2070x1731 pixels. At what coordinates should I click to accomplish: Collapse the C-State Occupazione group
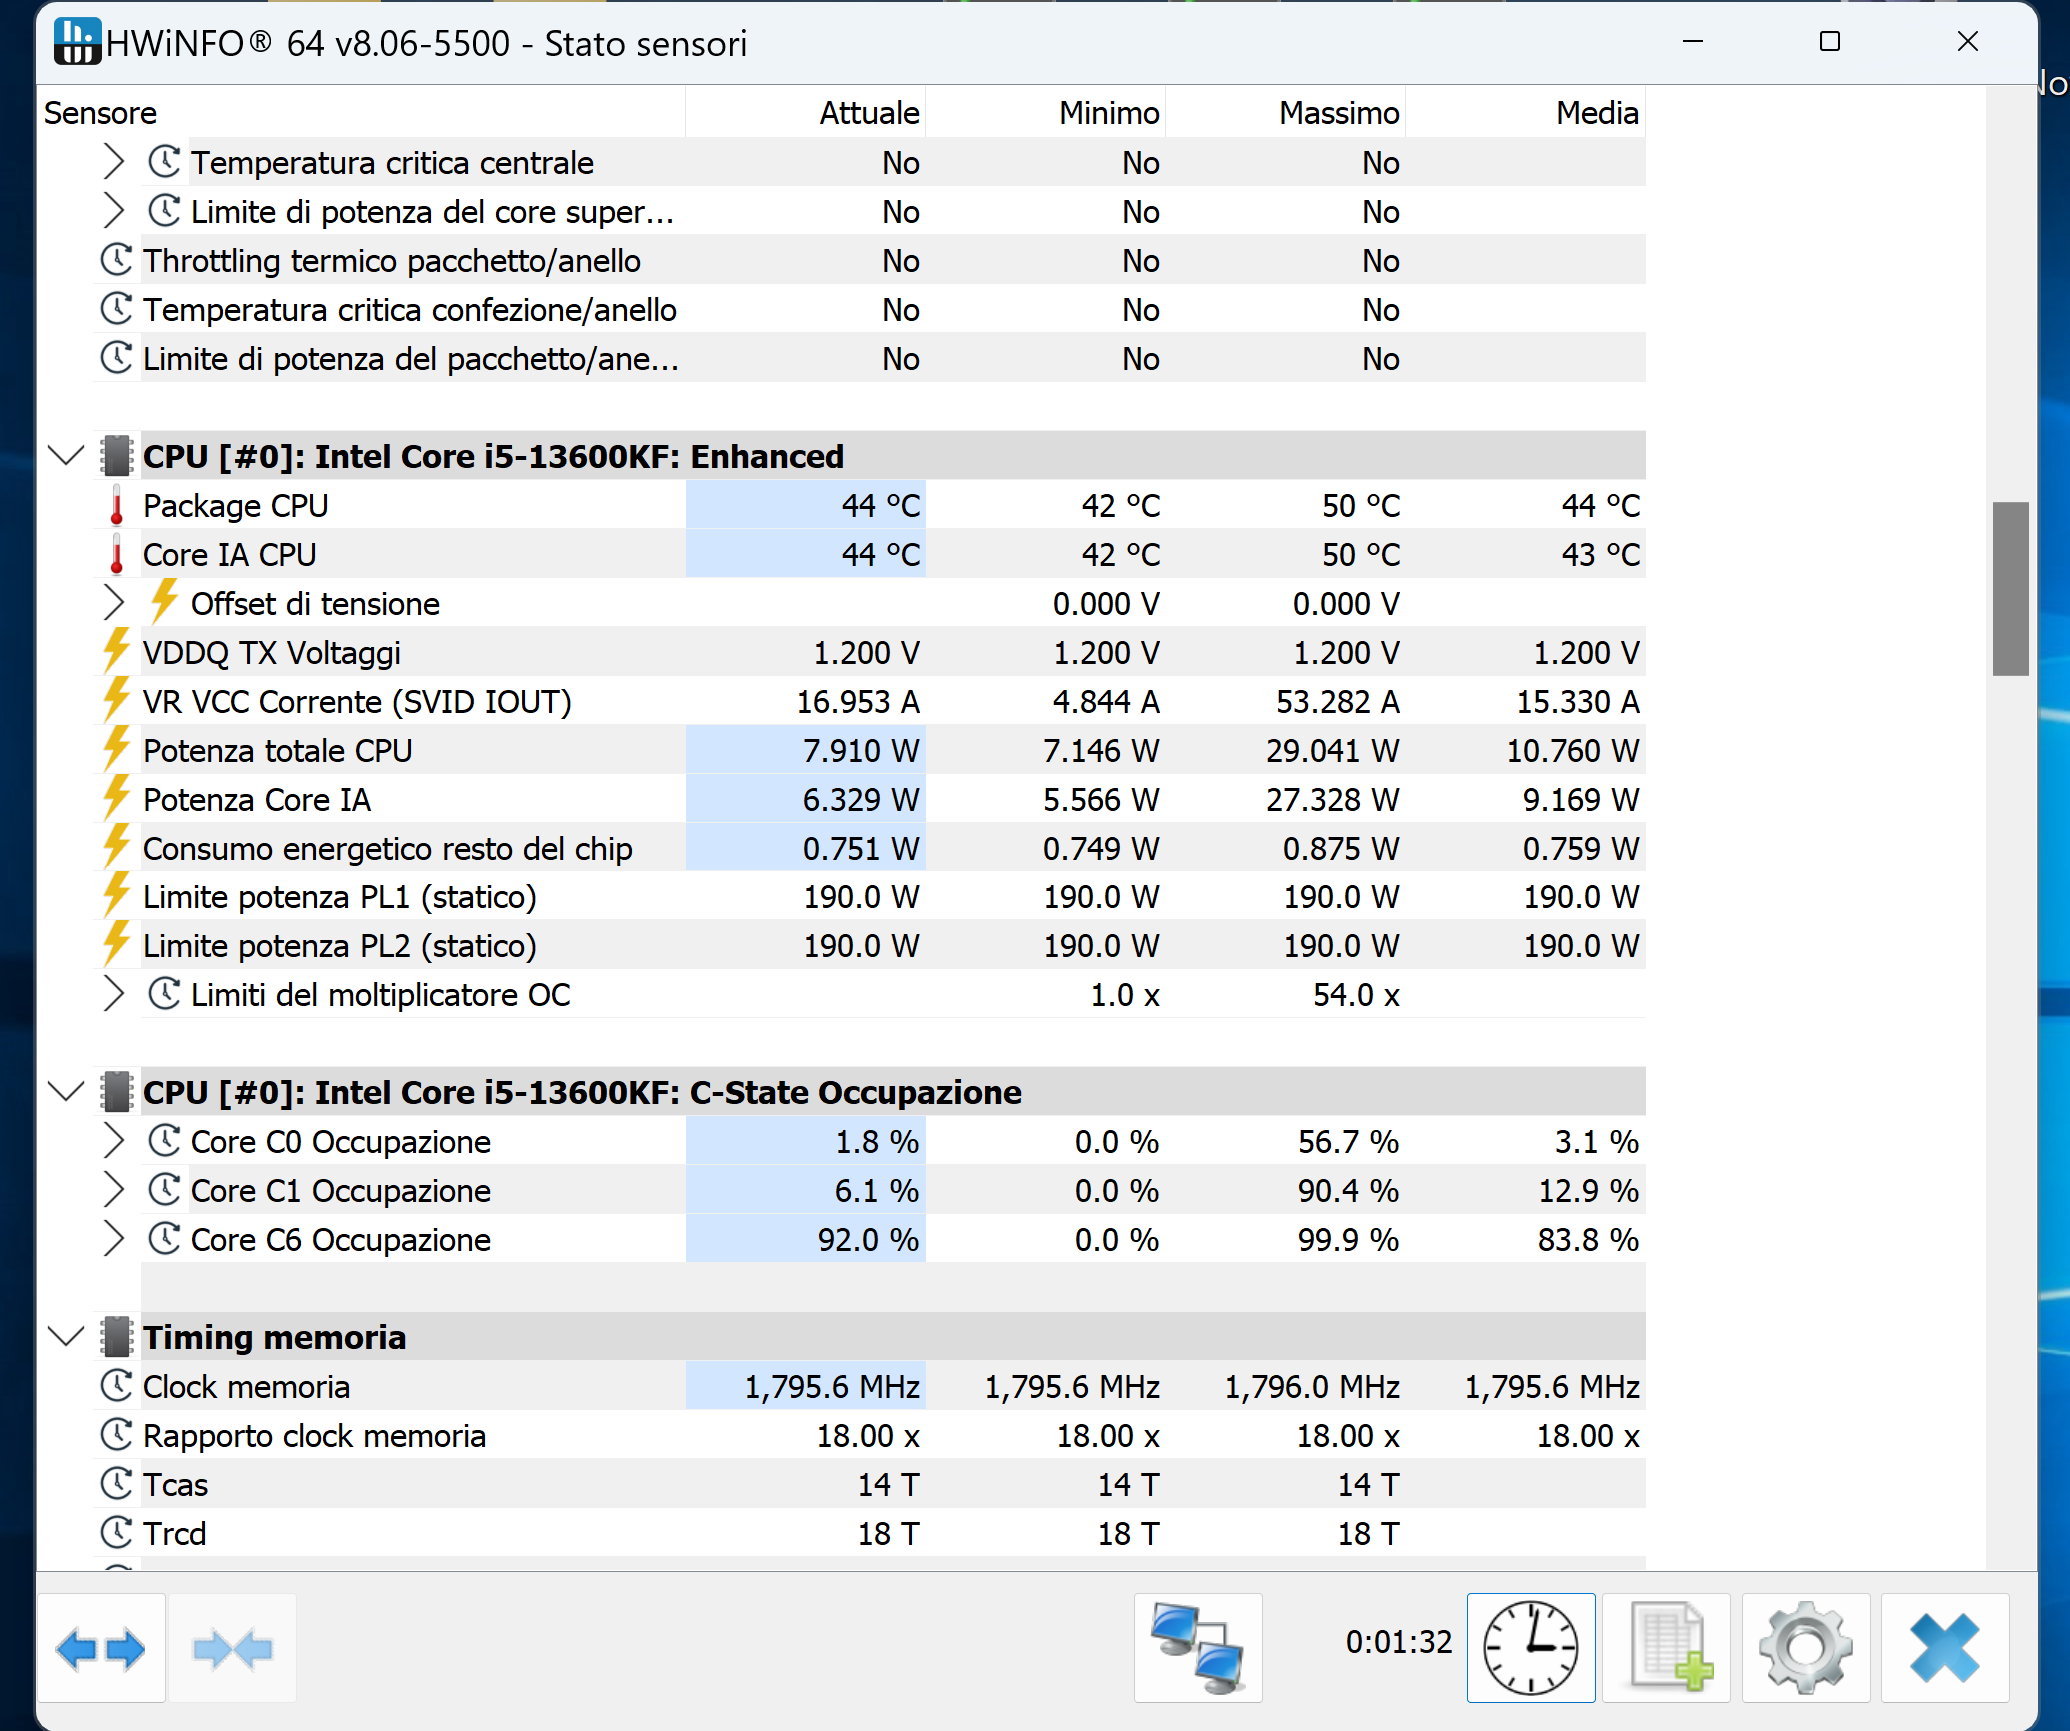coord(66,1092)
